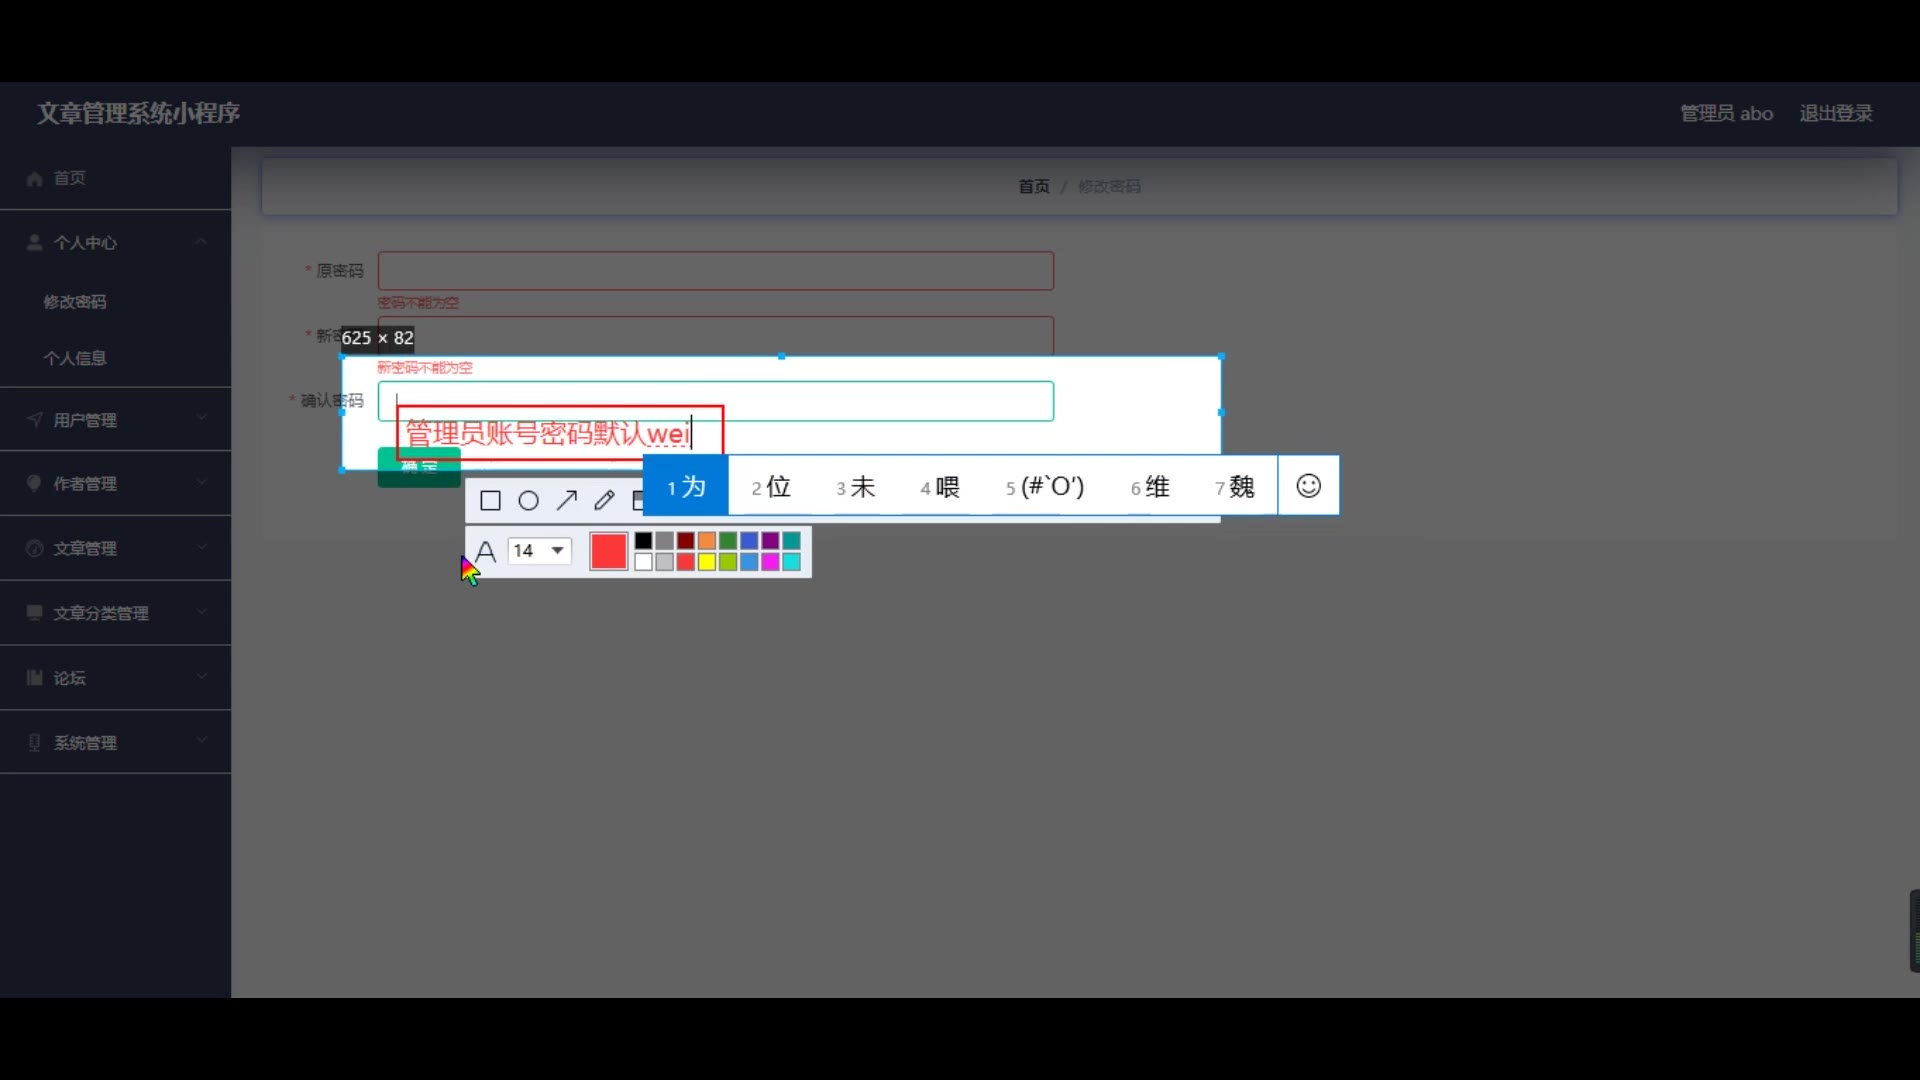Open 修改密码 submenu item
This screenshot has height=1080, width=1920.
point(75,302)
